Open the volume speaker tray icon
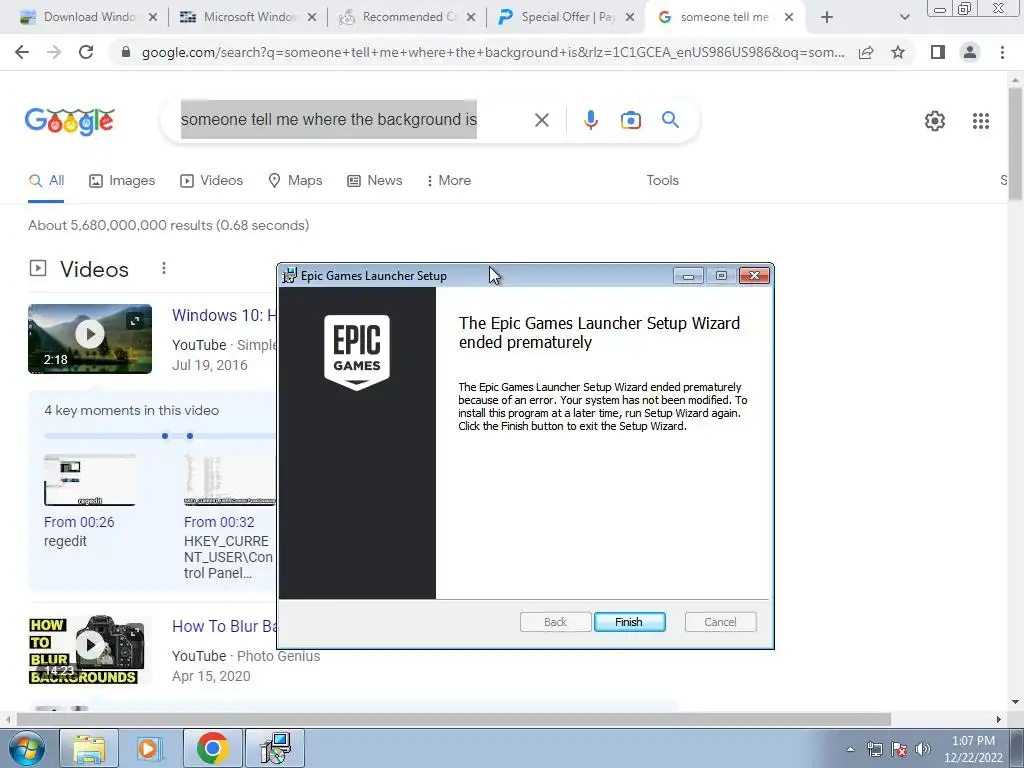The image size is (1024, 768). 923,749
